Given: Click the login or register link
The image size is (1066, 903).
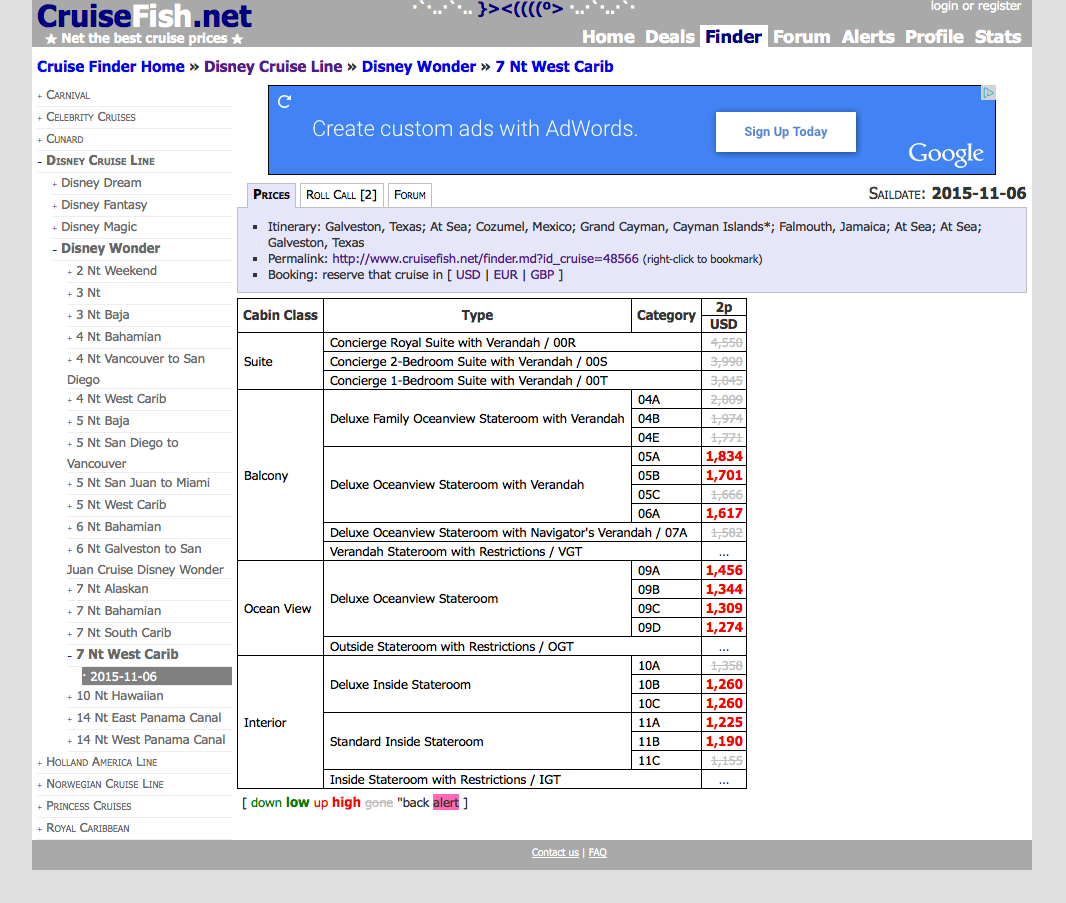Looking at the screenshot, I should tap(976, 6).
